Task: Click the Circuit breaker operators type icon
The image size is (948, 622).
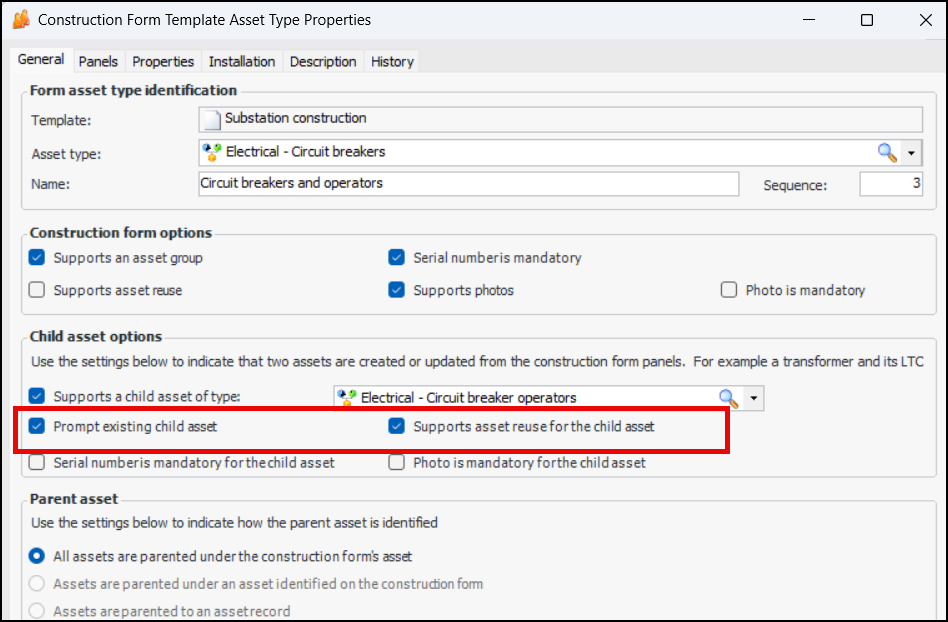Action: [346, 398]
